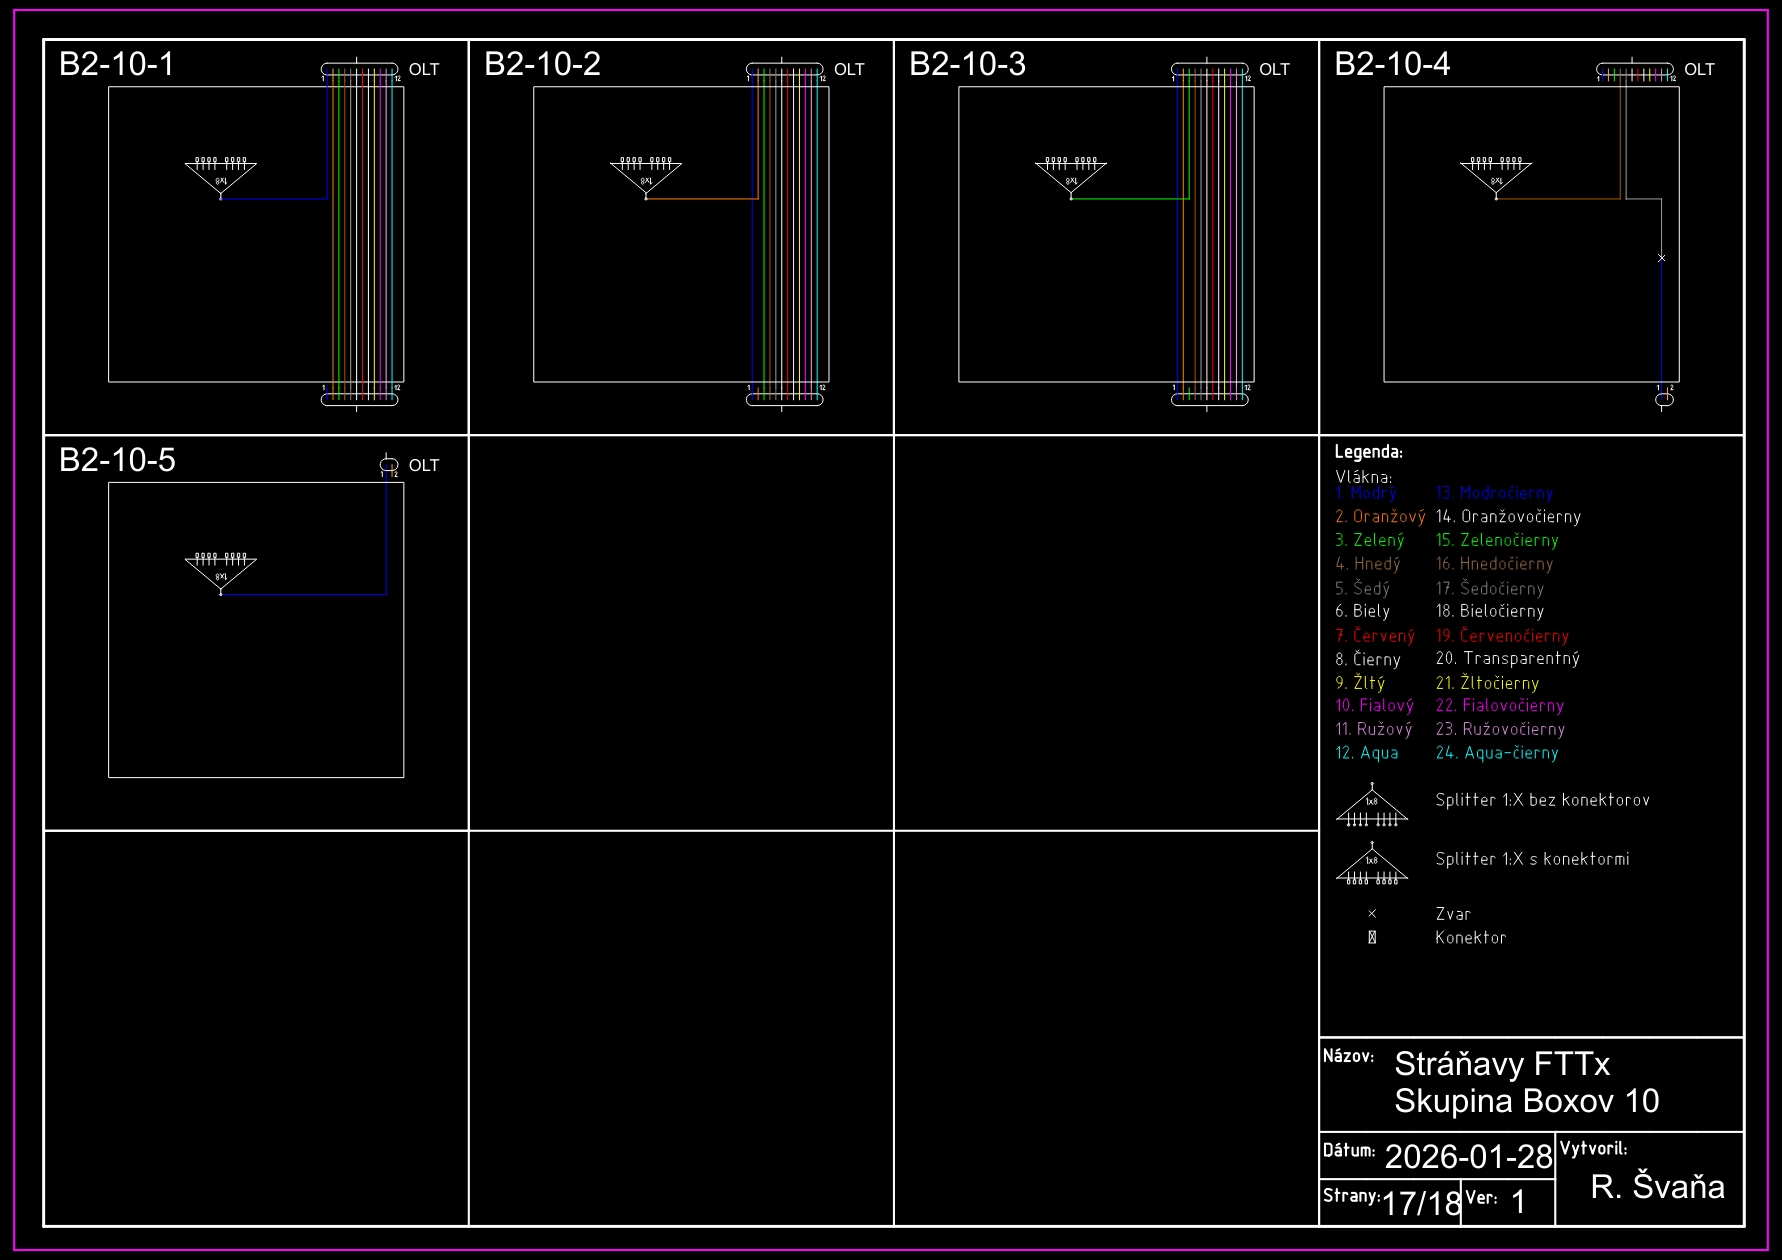
Task: Click the weld X marker in box B2-10-4
Action: point(1662,258)
